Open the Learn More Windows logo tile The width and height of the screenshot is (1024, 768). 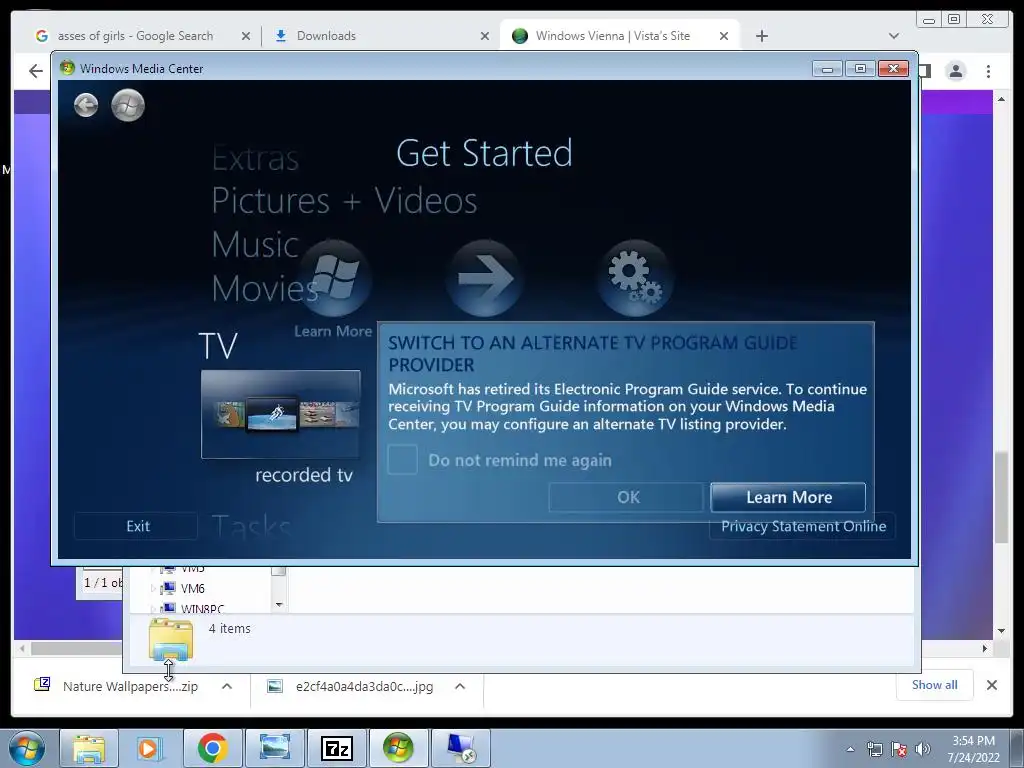coord(334,280)
